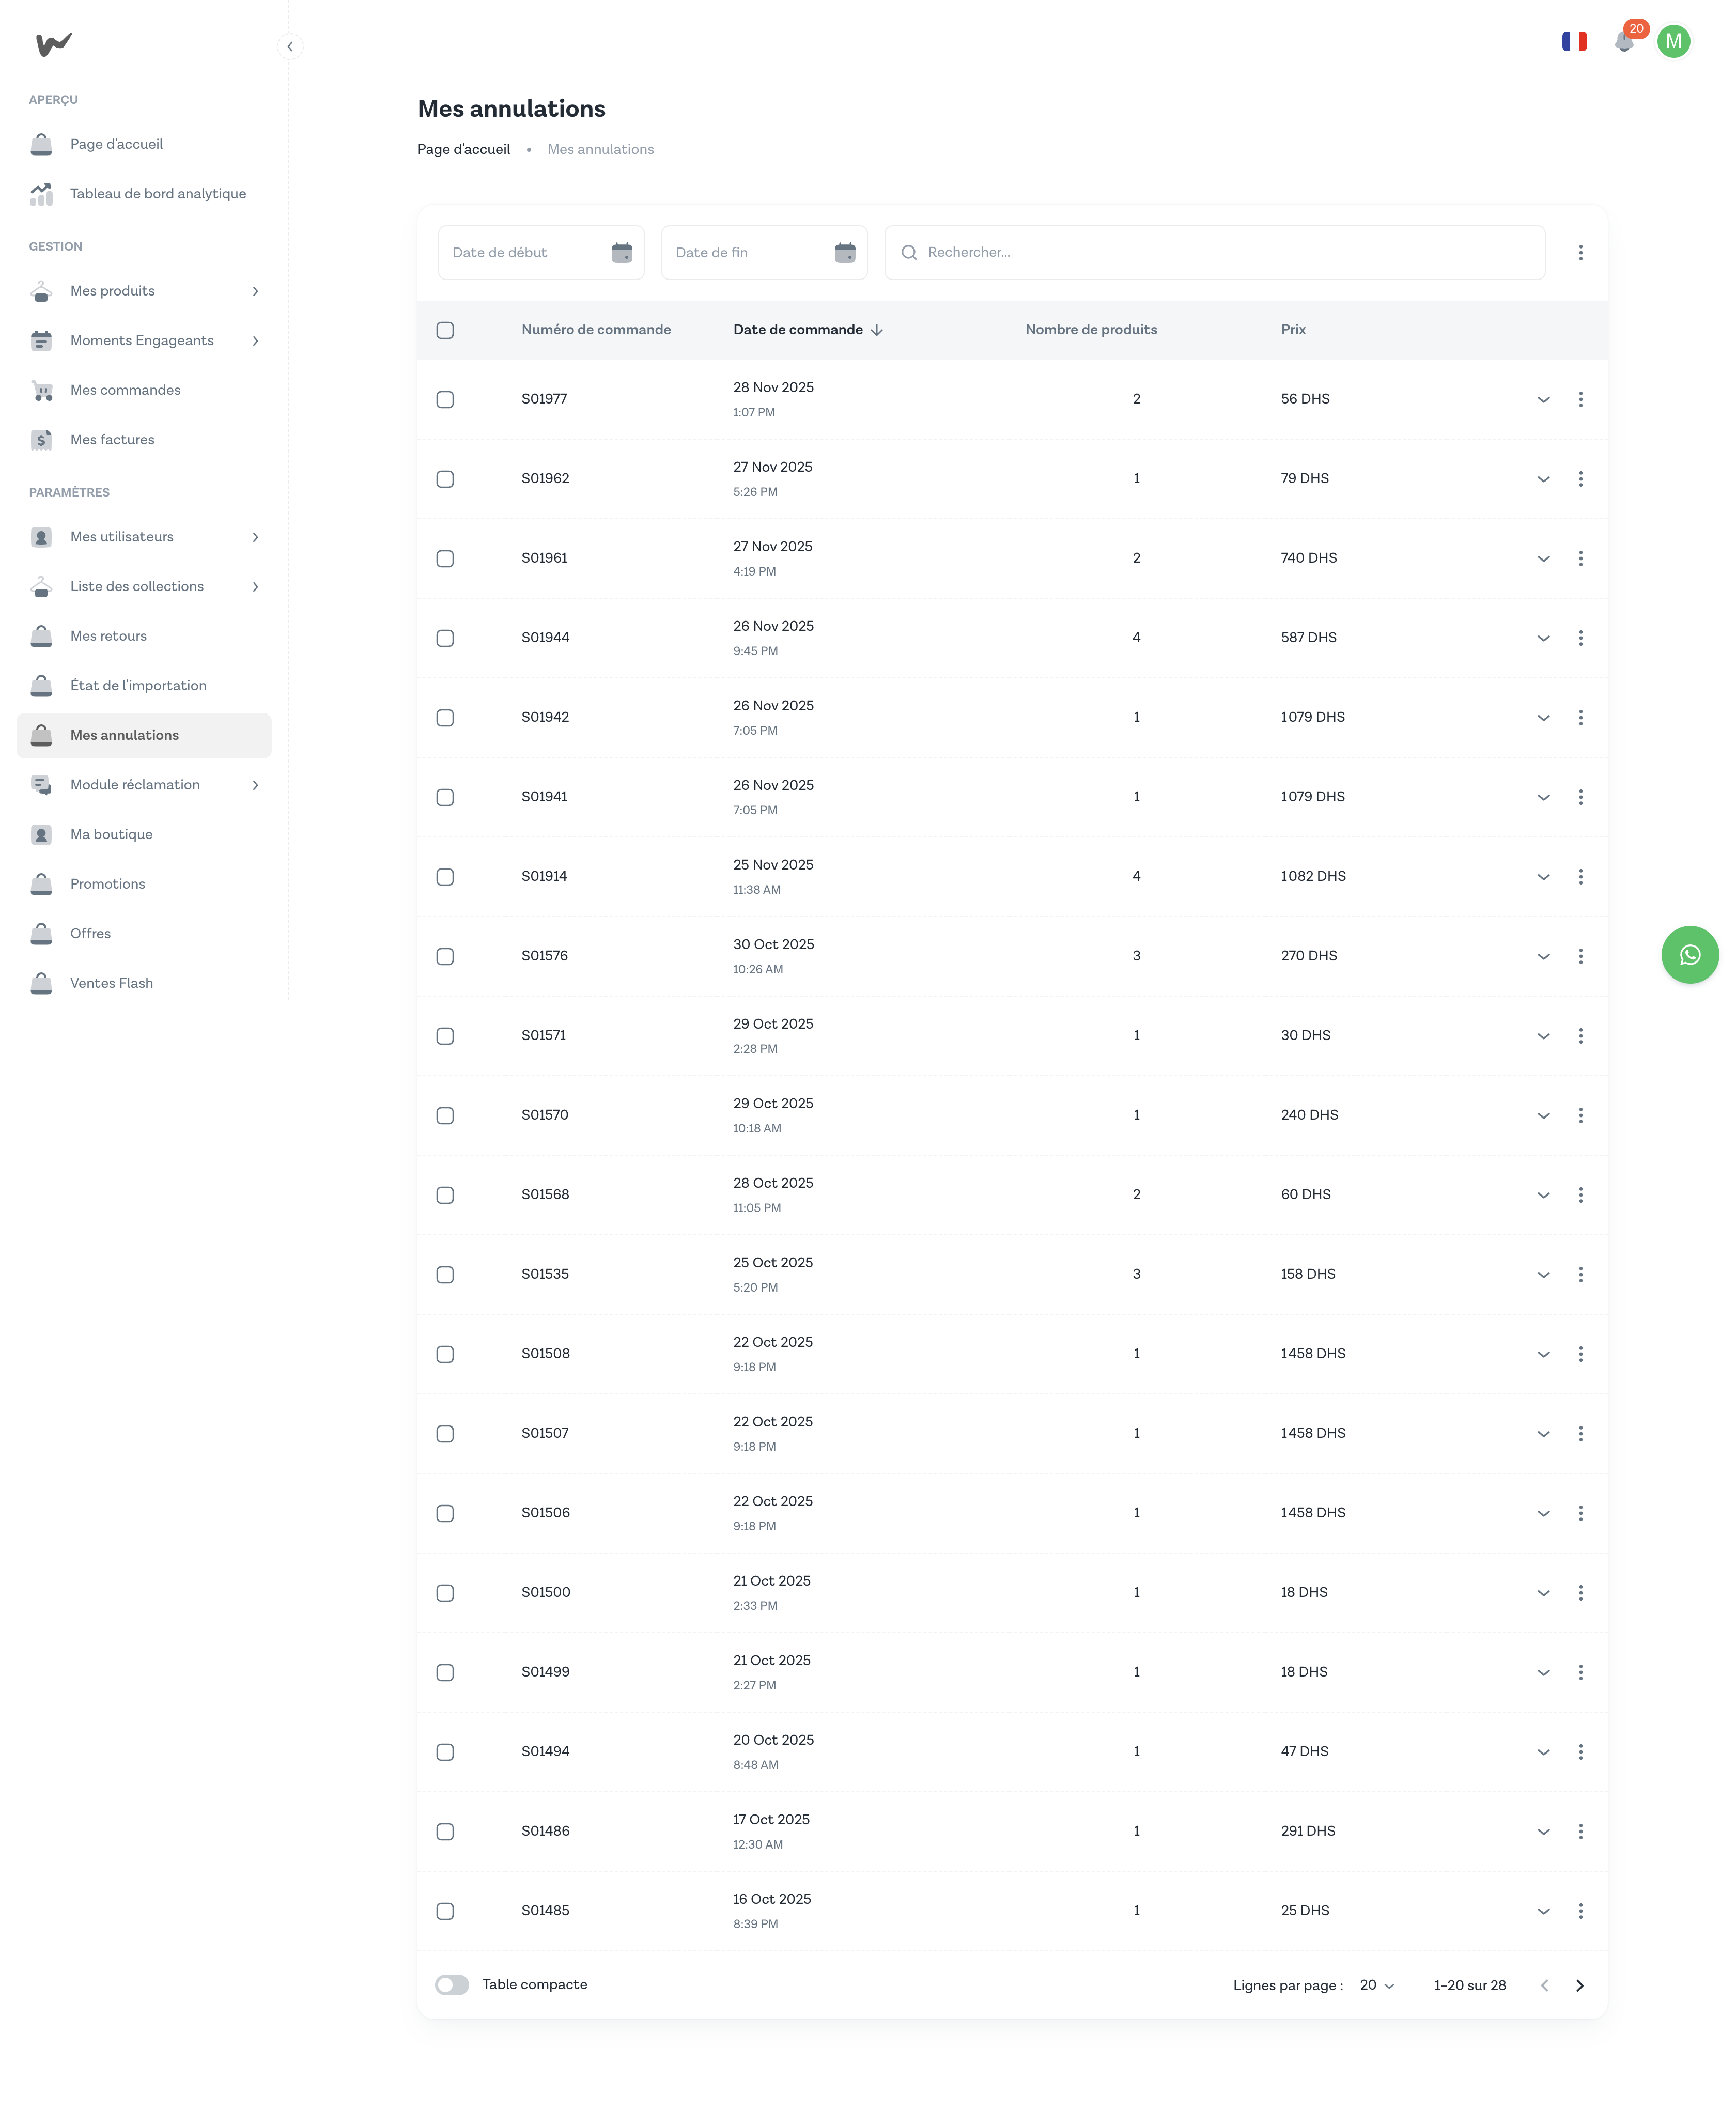Click the Page d'accueil breadcrumb link
Screen dimensions: 1736x2110
coord(463,149)
